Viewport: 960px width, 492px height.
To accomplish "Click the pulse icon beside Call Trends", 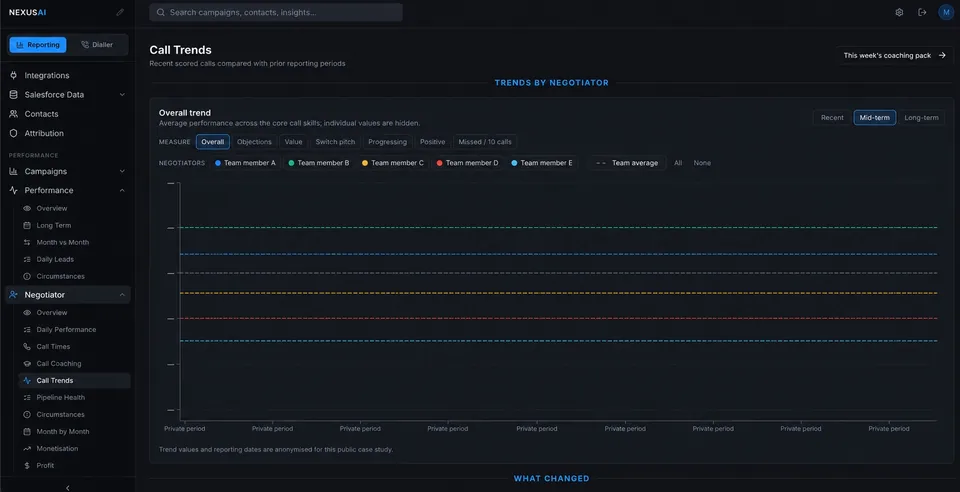I will [x=27, y=381].
